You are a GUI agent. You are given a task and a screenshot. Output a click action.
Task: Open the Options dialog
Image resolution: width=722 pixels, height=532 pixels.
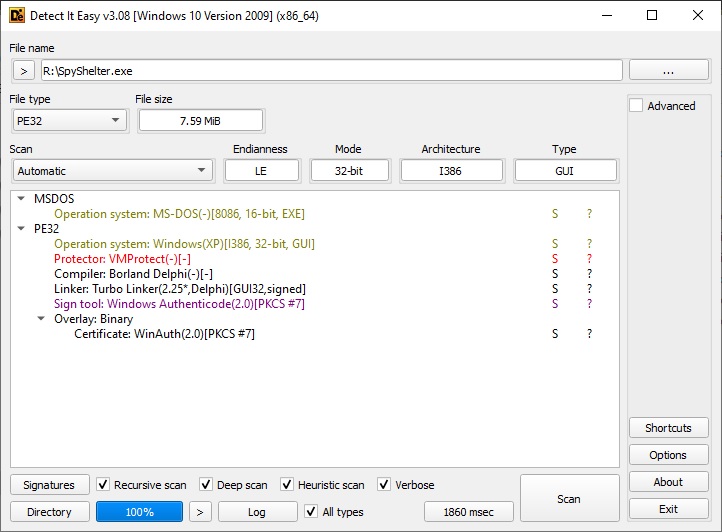point(669,455)
